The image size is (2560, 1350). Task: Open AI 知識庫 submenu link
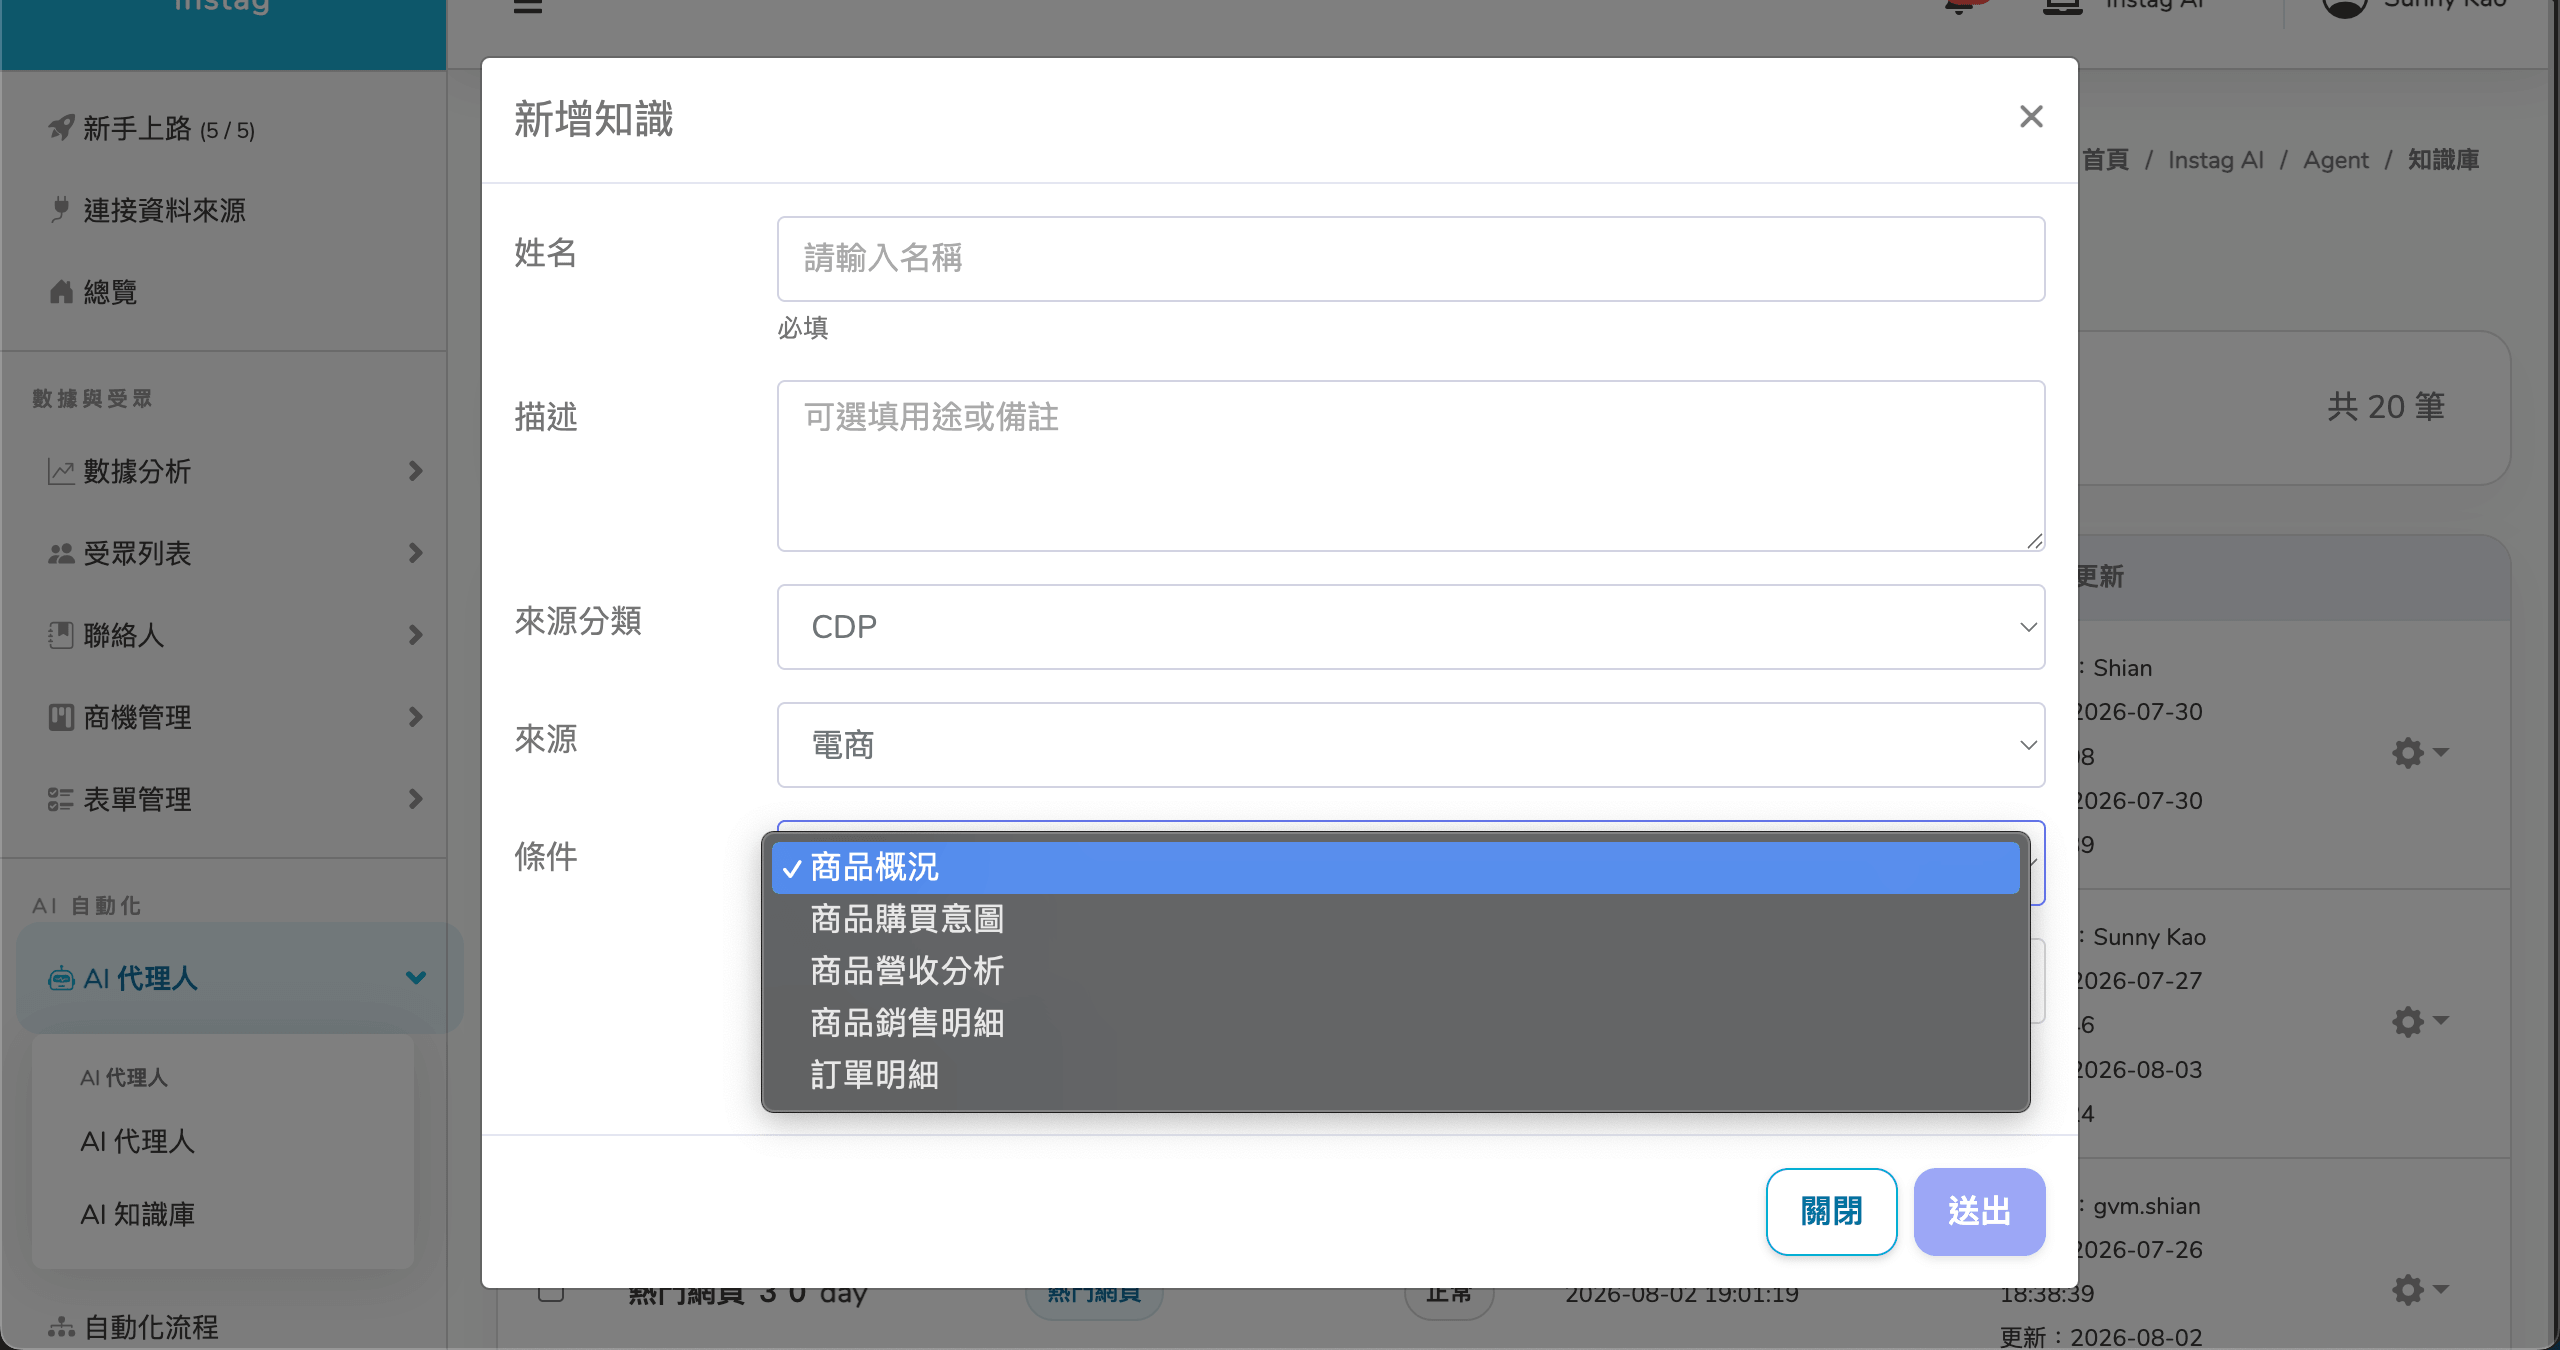tap(138, 1215)
